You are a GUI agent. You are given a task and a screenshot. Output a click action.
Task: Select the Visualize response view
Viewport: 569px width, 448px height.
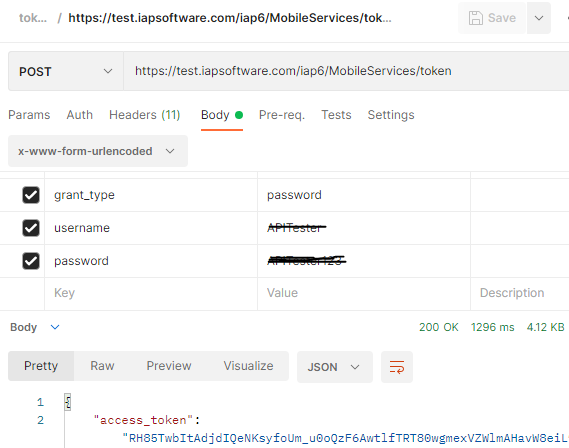click(248, 366)
